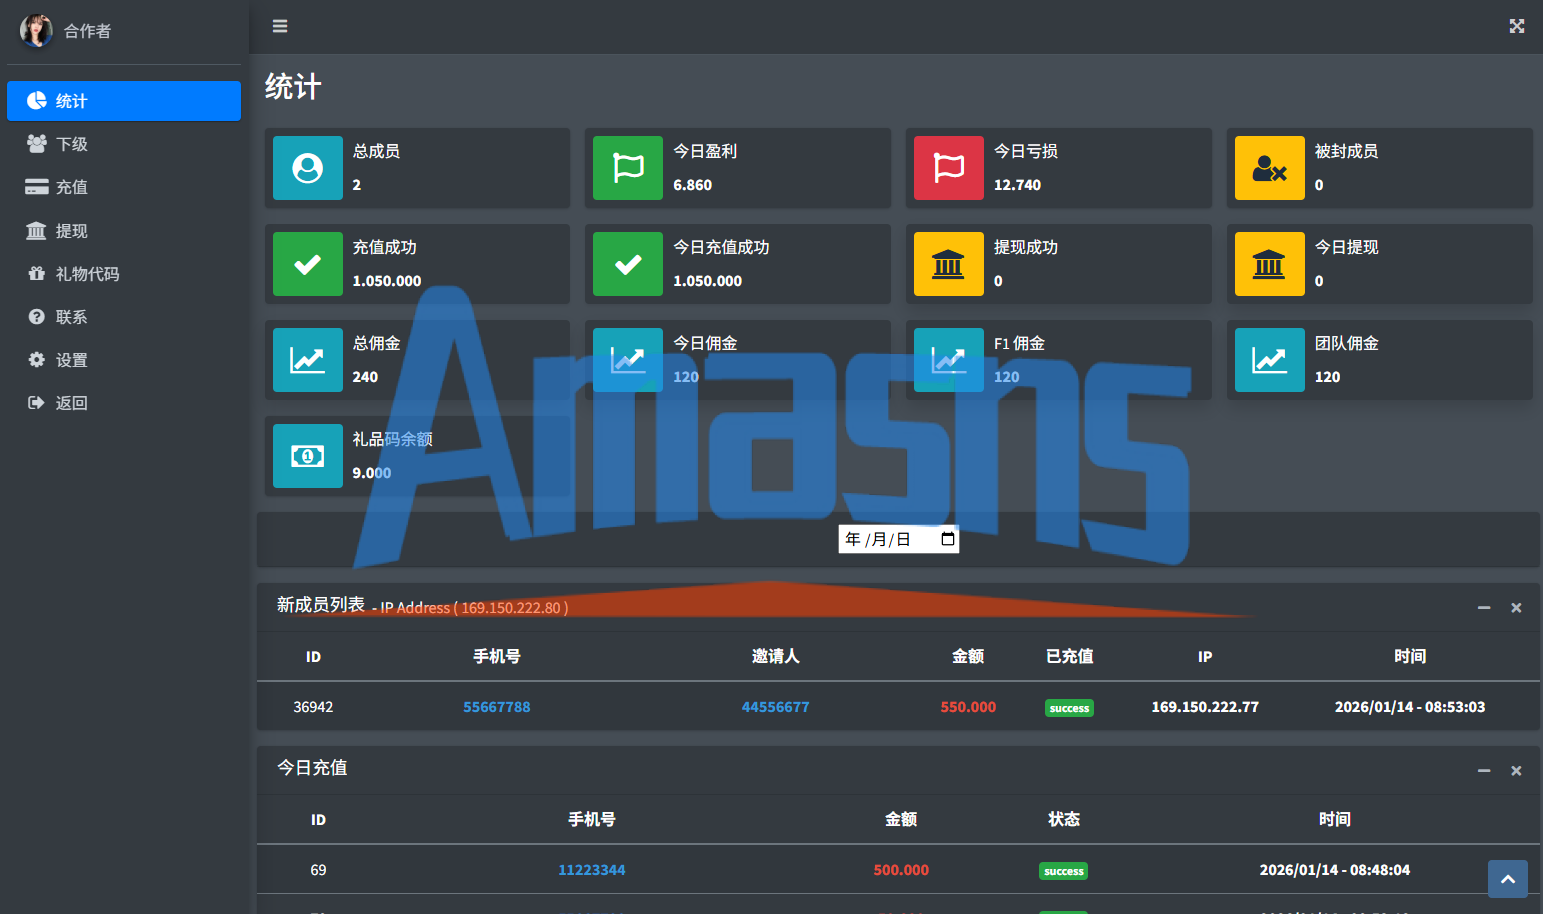Click the 团队佣金 chart icon
This screenshot has height=914, width=1543.
click(1270, 360)
